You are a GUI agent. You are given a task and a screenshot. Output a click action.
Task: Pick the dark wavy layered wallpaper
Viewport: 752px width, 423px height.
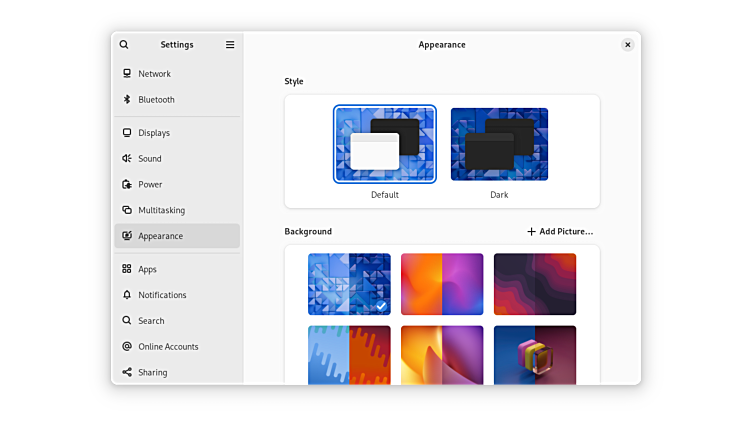[x=535, y=284]
